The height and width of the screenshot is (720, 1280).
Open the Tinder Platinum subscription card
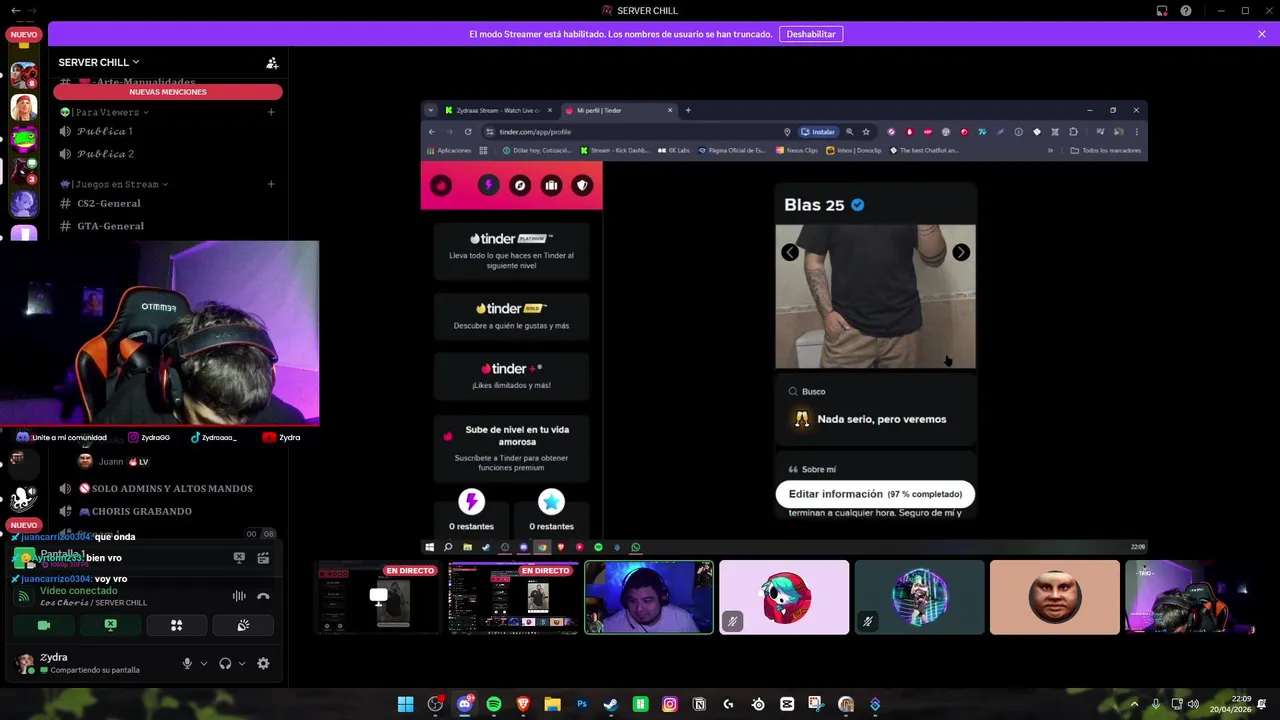[x=512, y=251]
